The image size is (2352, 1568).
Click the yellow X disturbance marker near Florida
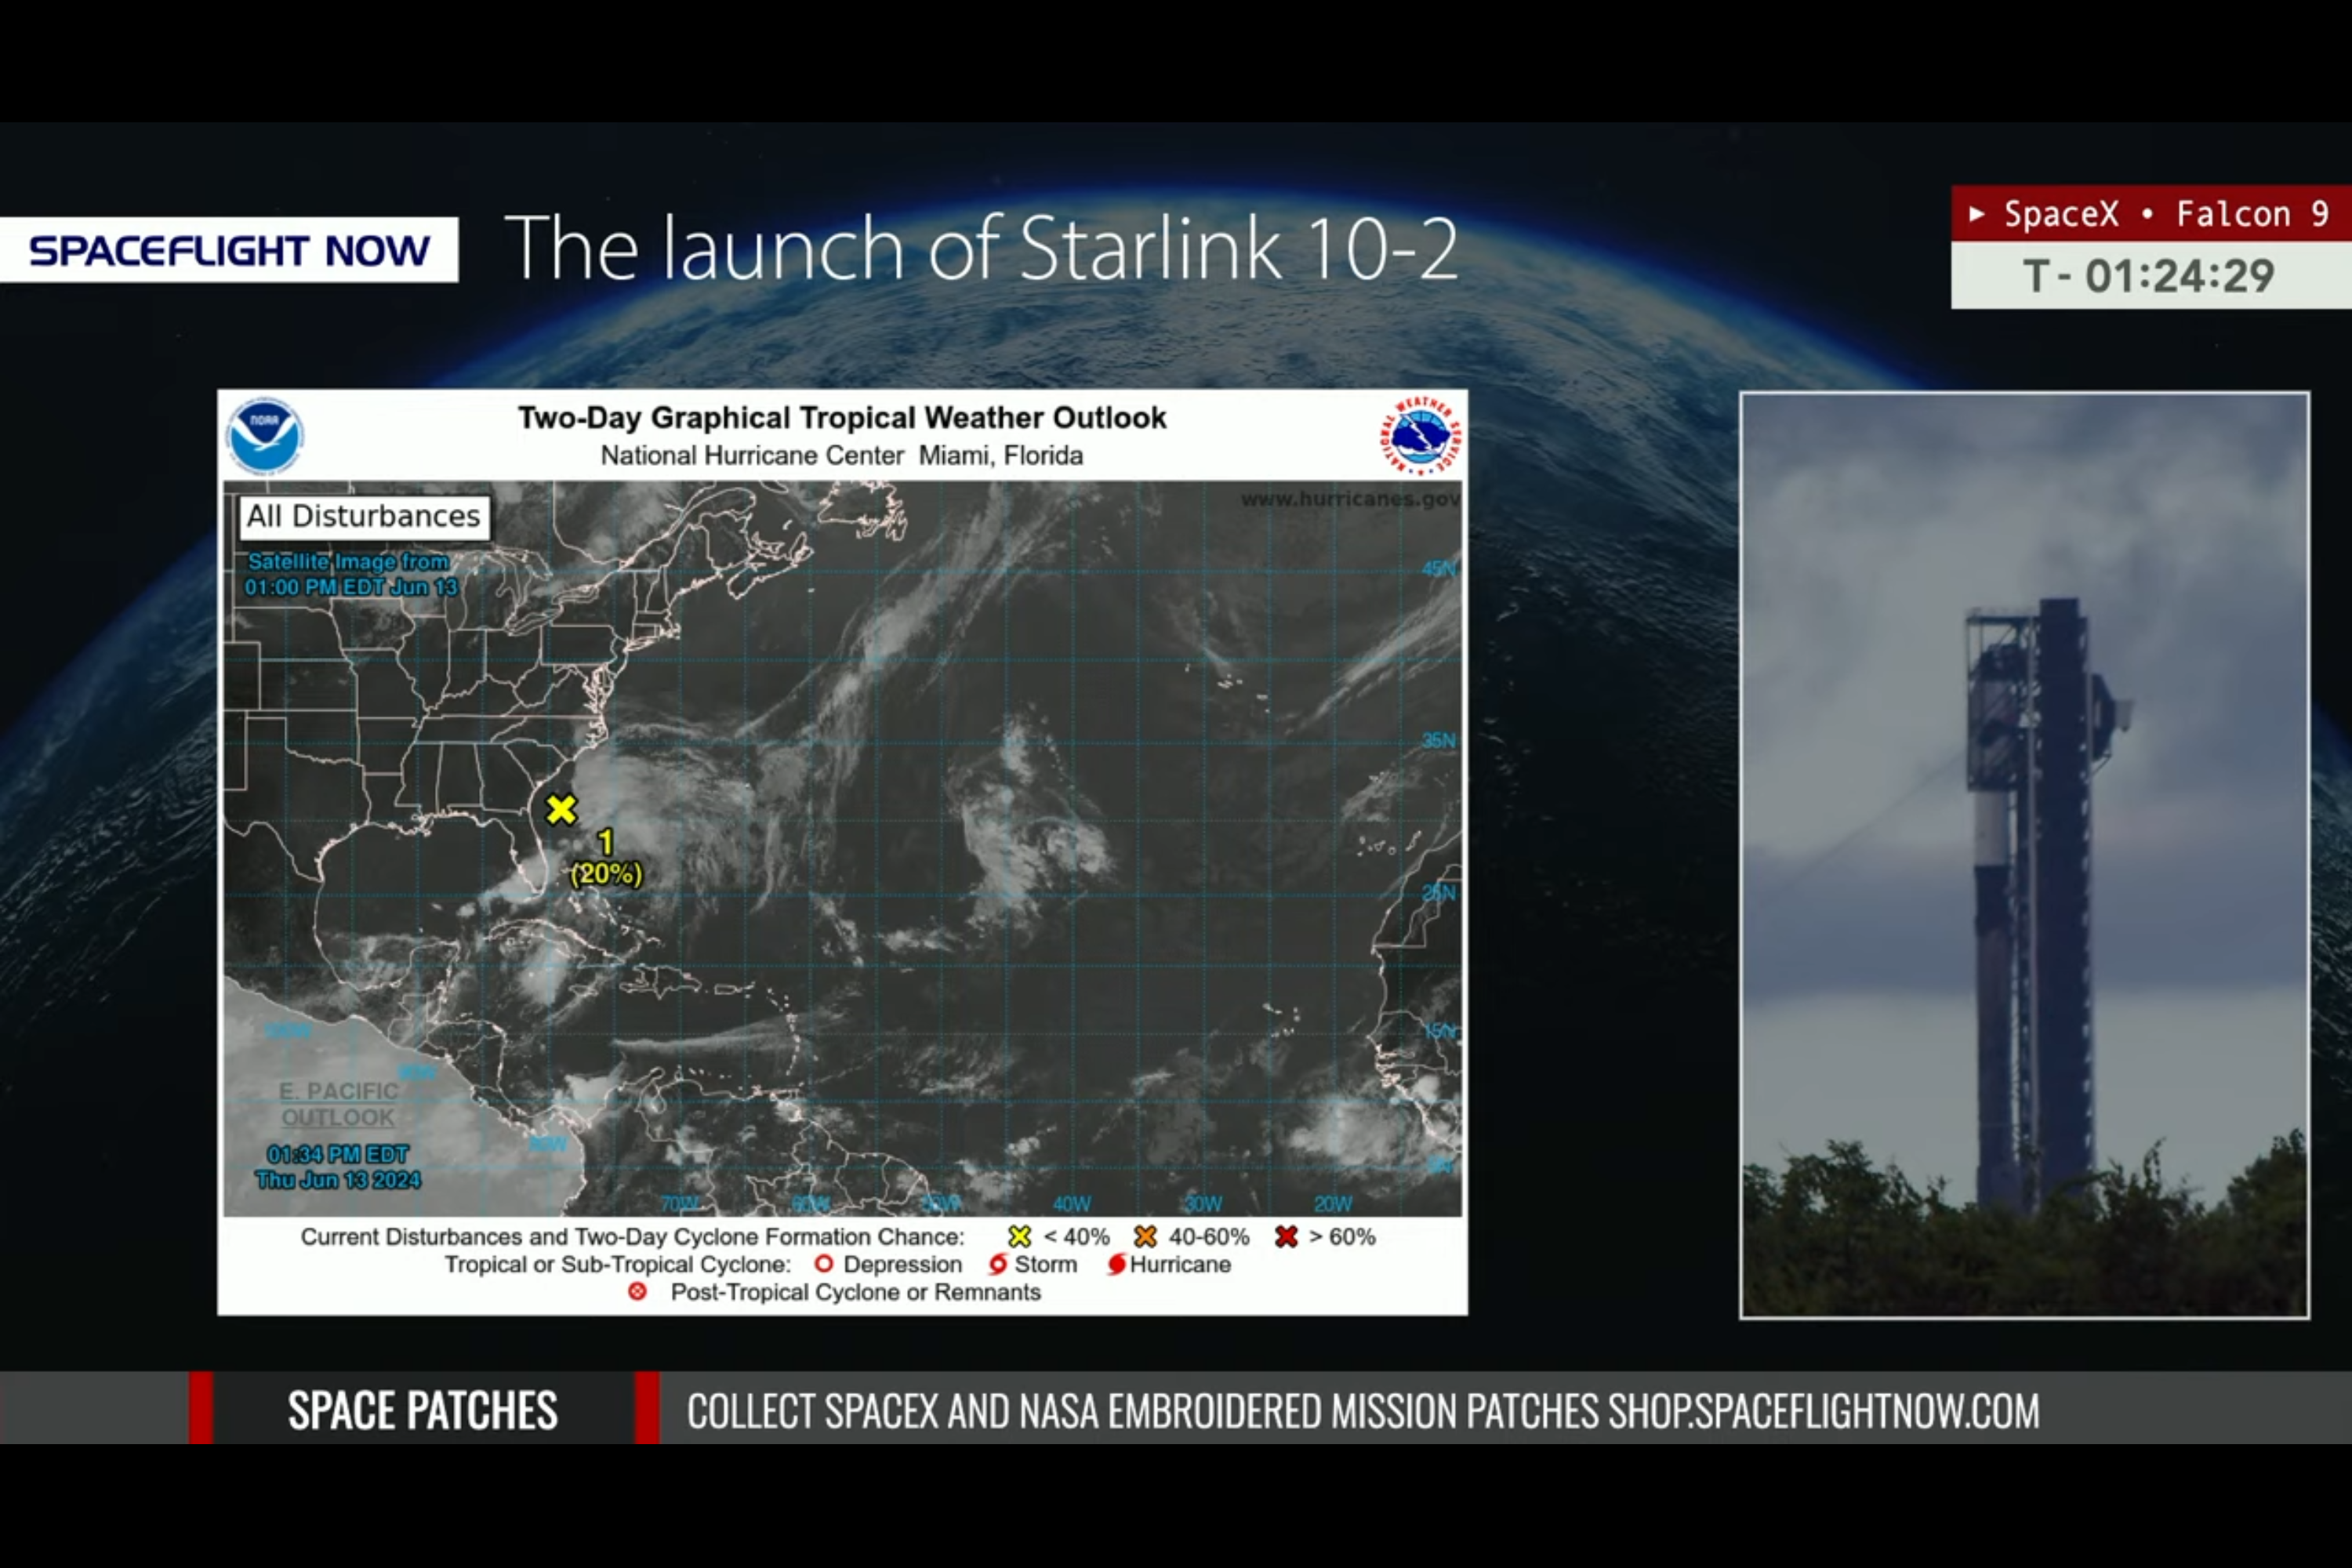click(561, 809)
